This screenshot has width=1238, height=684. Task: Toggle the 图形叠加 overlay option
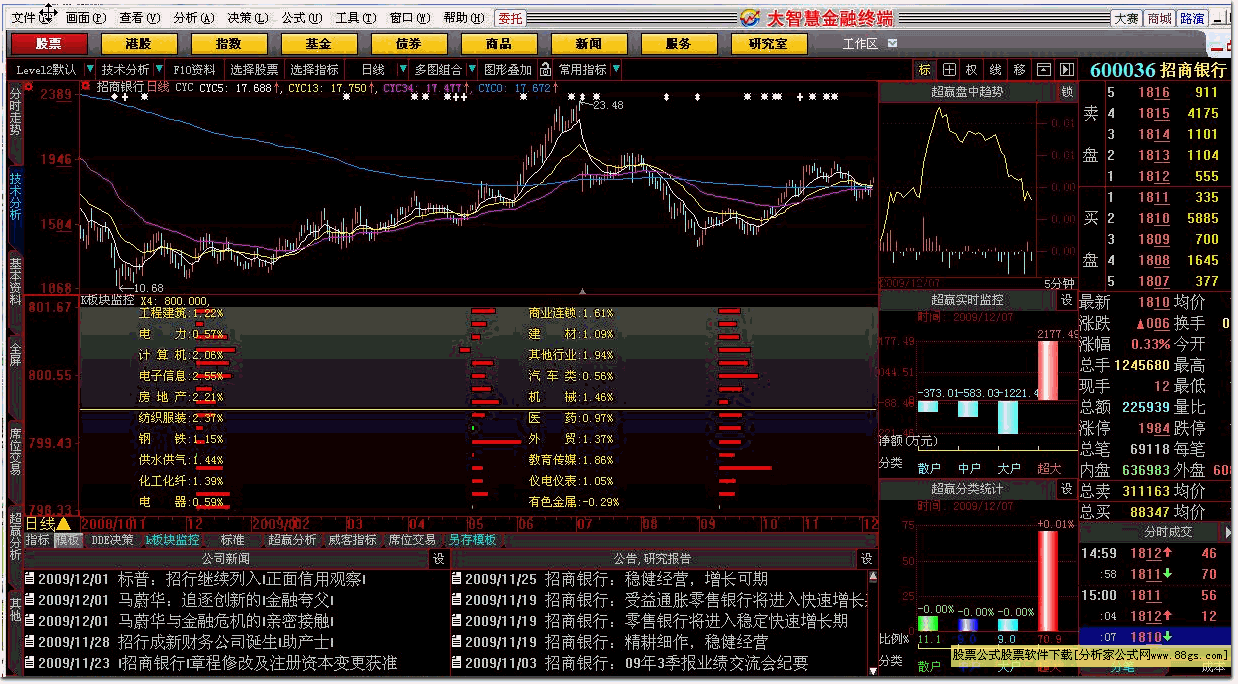509,70
